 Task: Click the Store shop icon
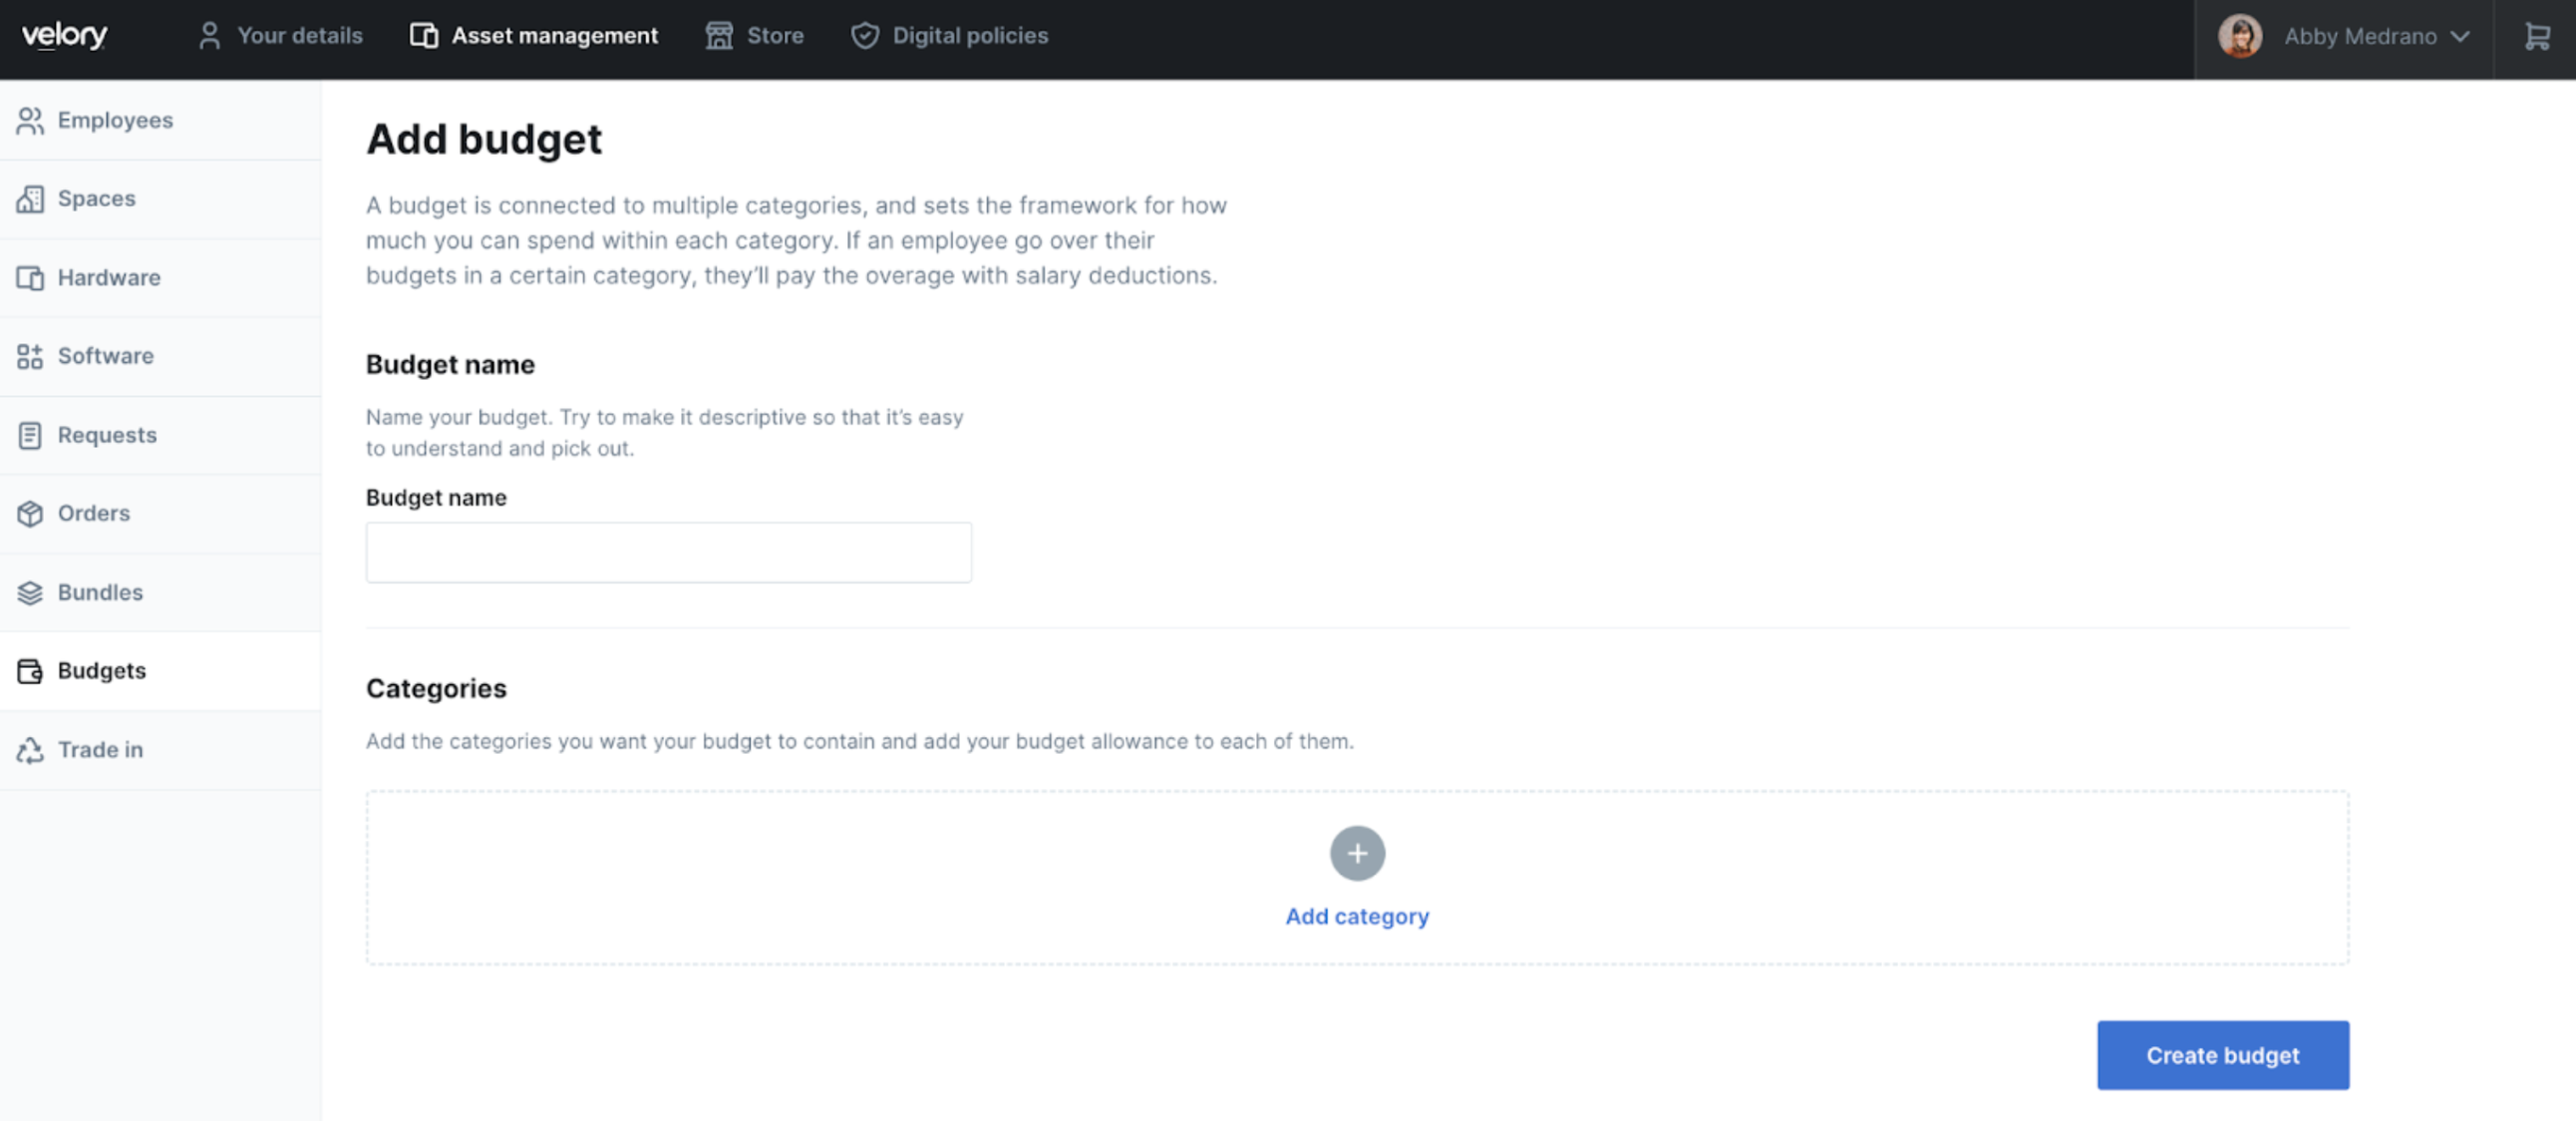tap(719, 36)
